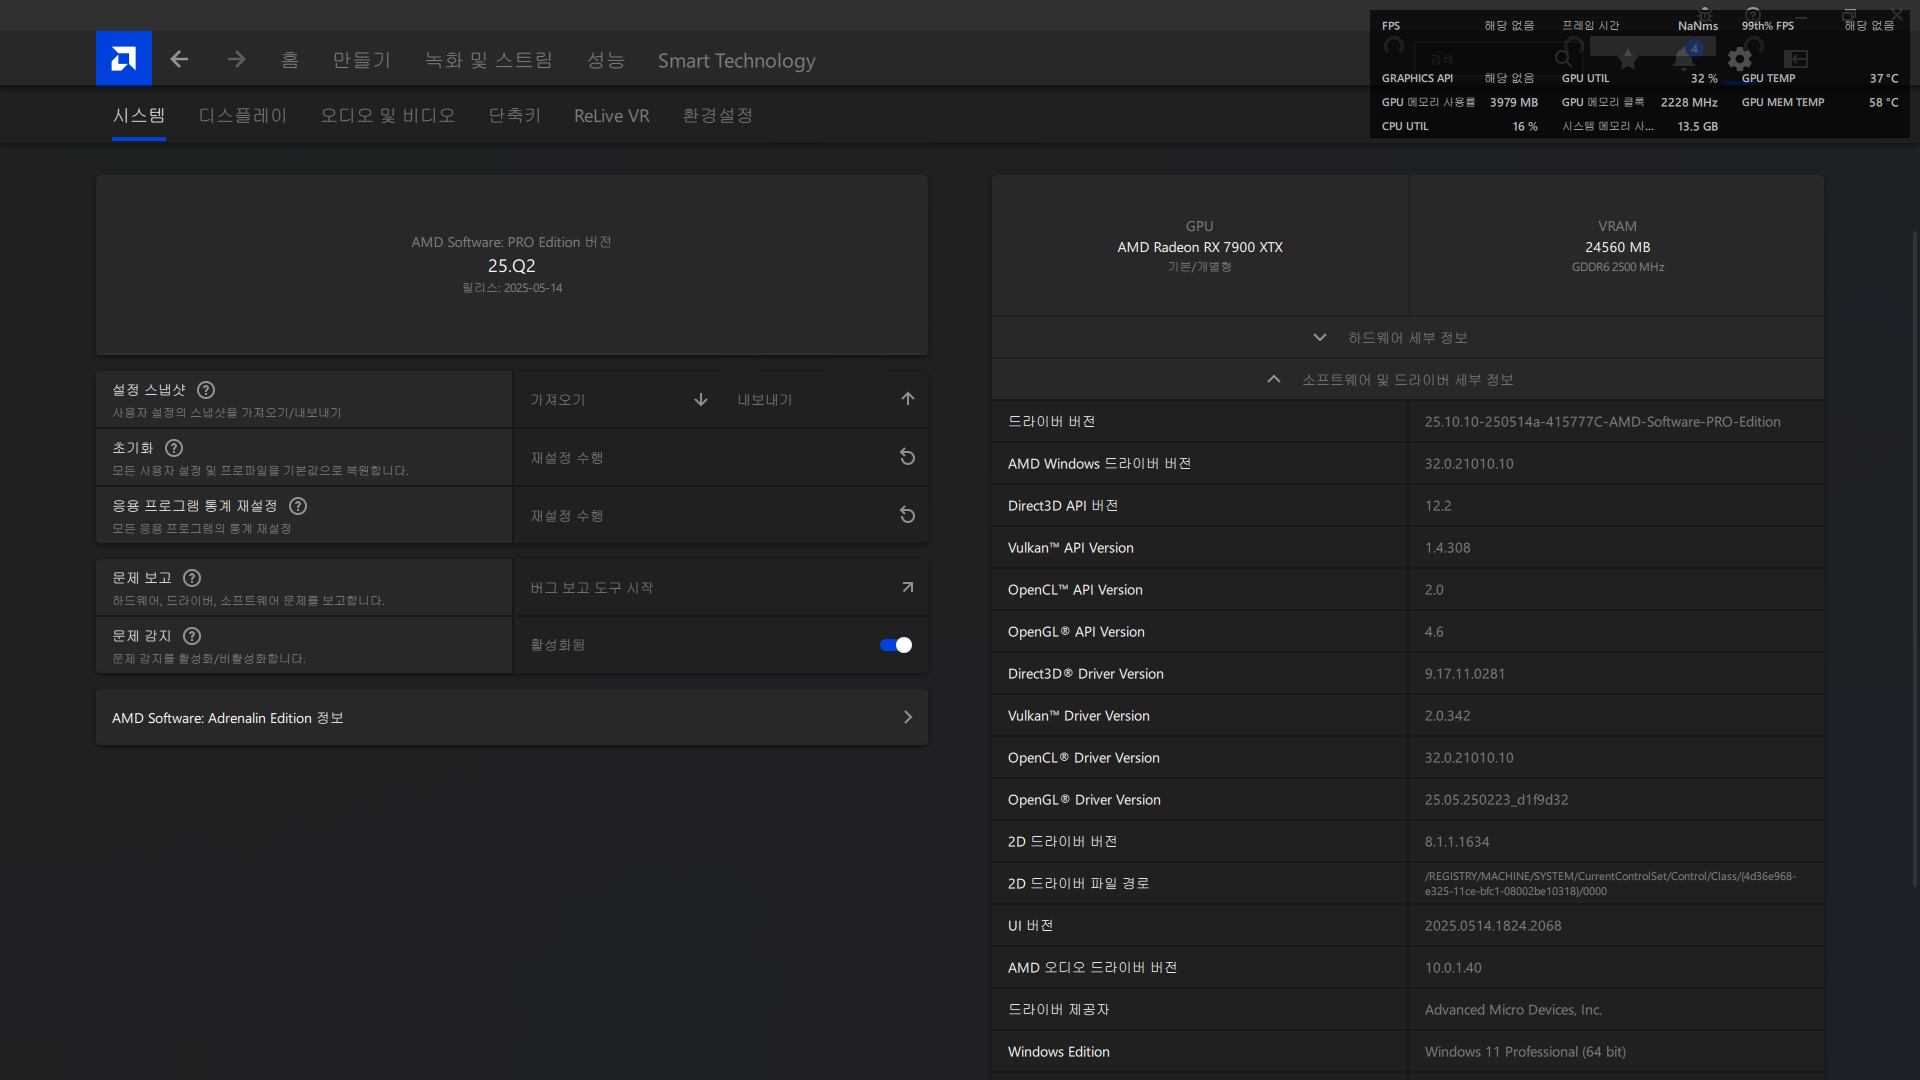1920x1080 pixels.
Task: Select the 홈 menu item
Action: click(290, 60)
